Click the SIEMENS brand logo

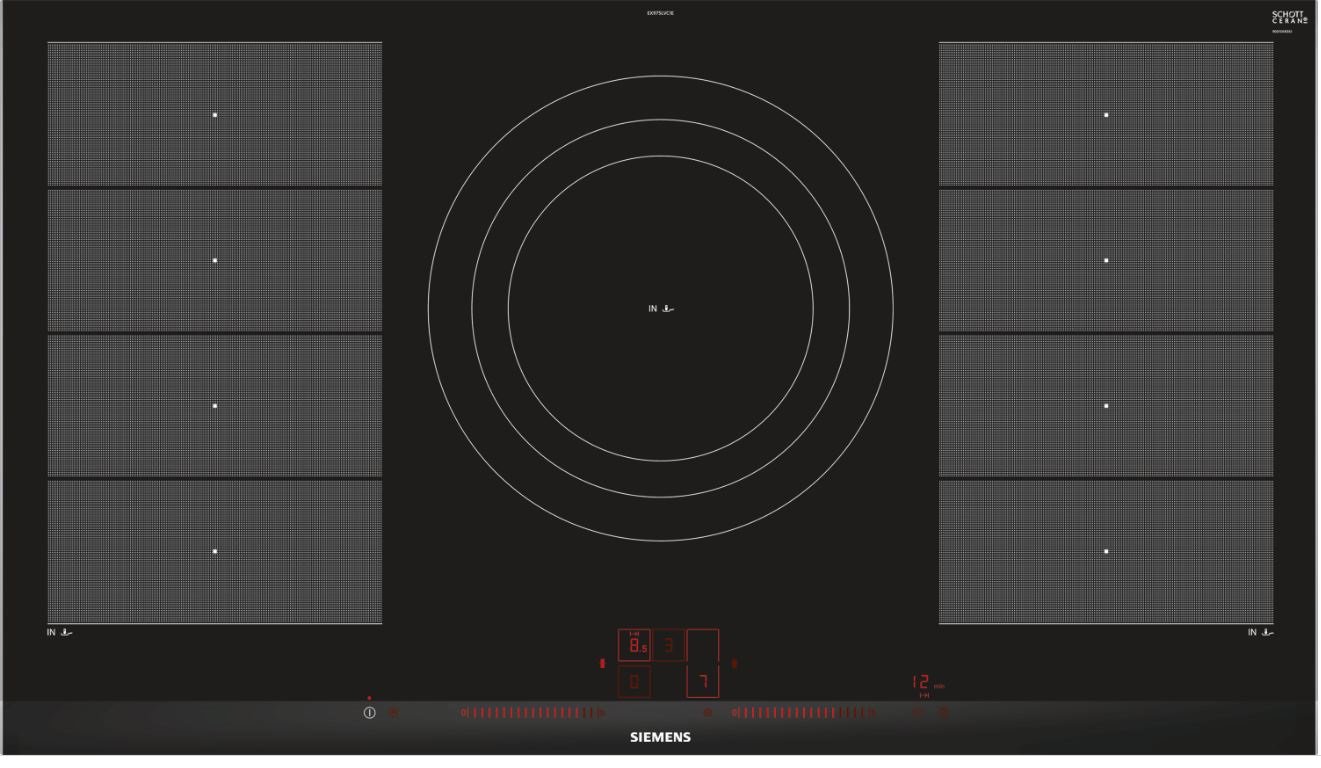point(660,738)
